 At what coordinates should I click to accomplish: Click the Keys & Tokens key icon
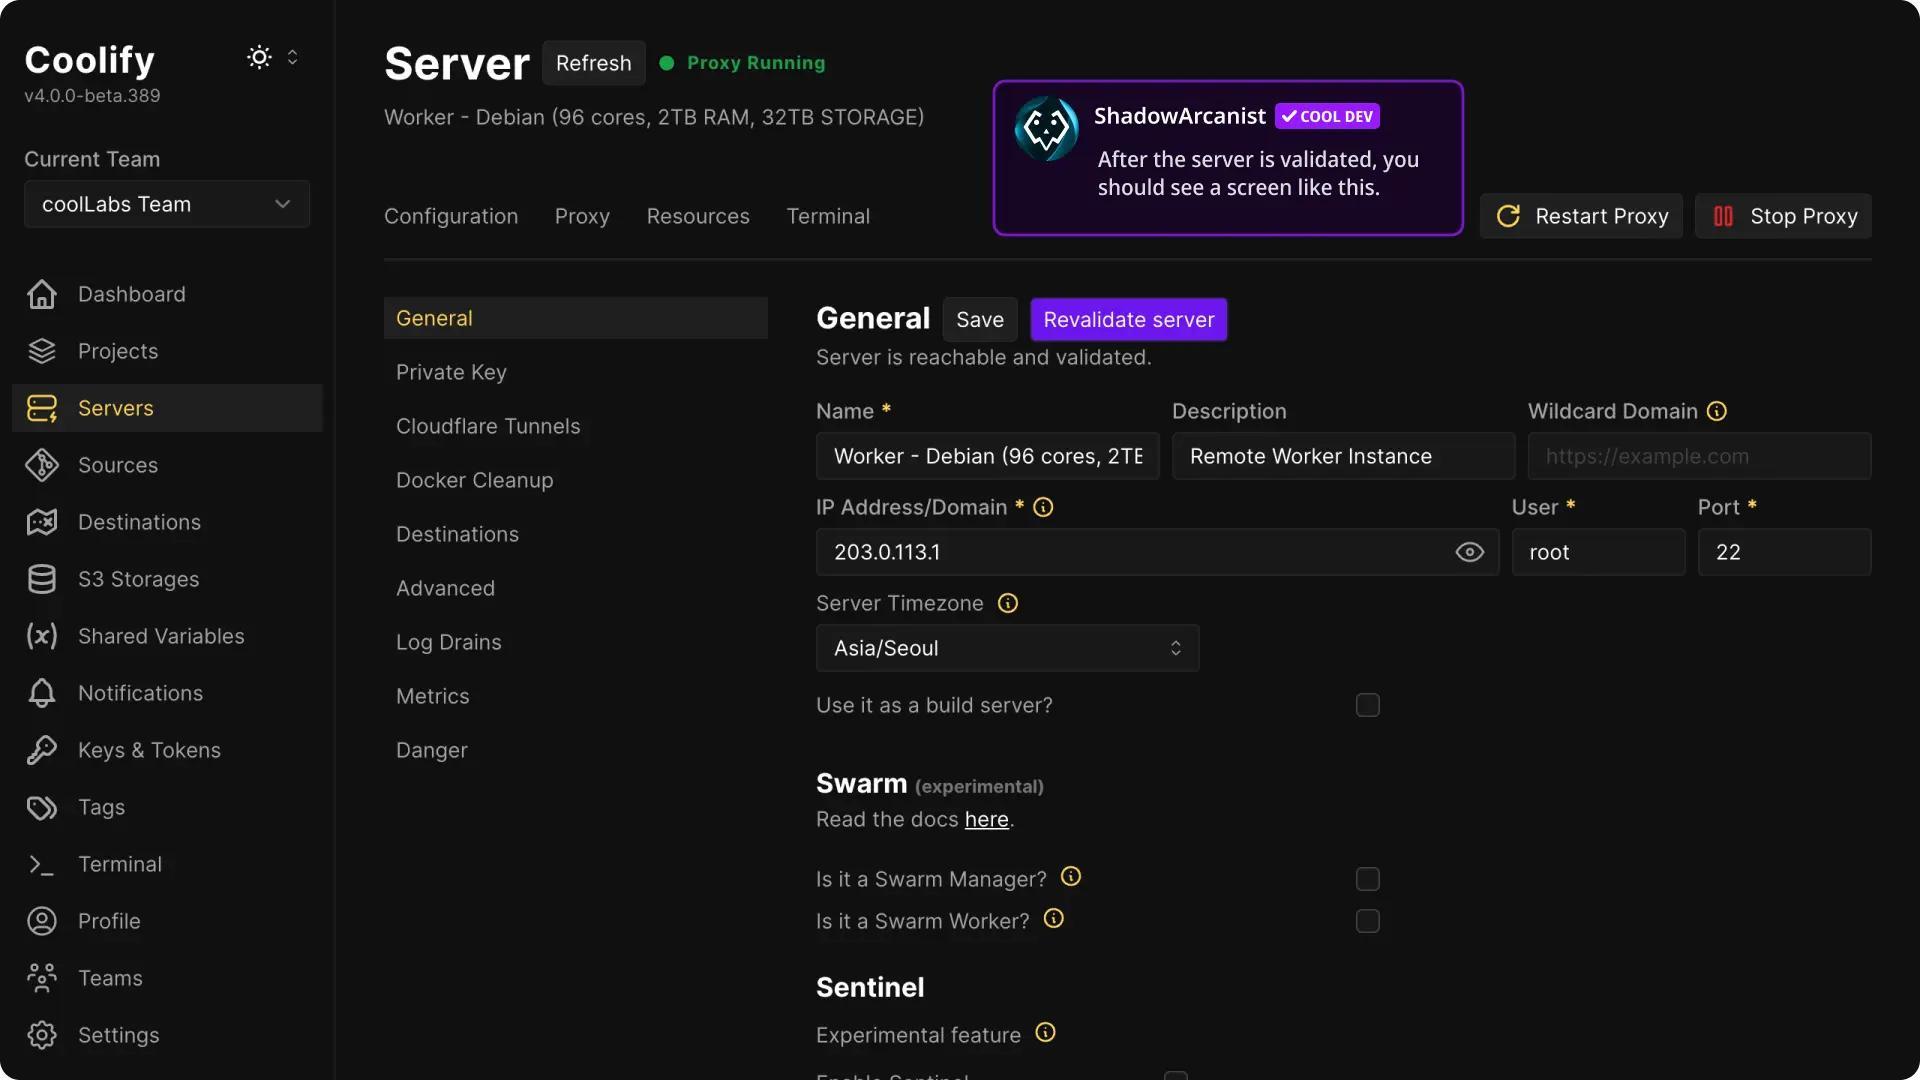[x=42, y=750]
